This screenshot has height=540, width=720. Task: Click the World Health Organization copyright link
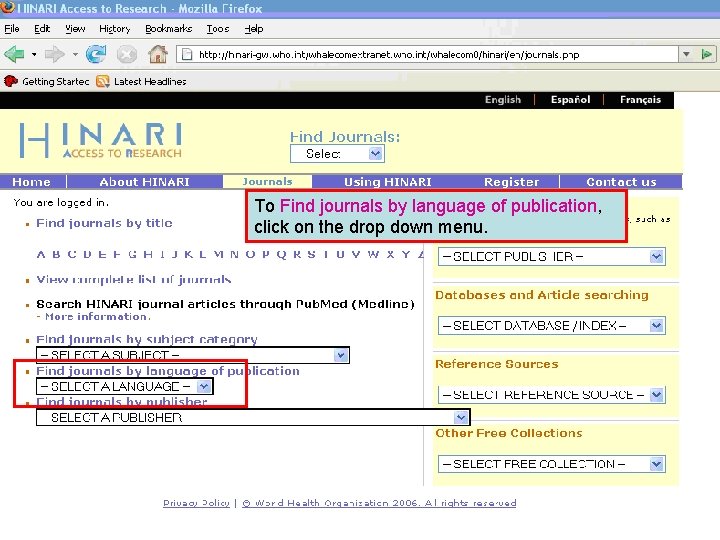379,503
